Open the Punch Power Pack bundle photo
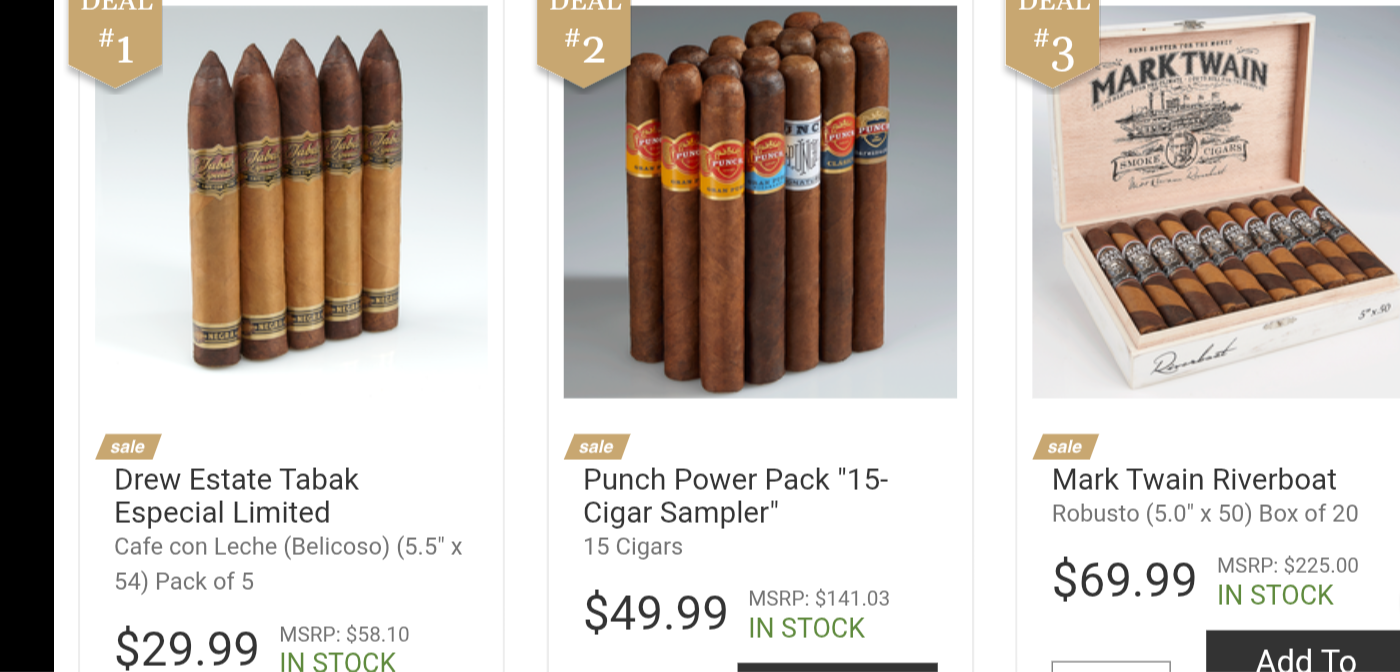Image resolution: width=1400 pixels, height=672 pixels. pos(760,202)
